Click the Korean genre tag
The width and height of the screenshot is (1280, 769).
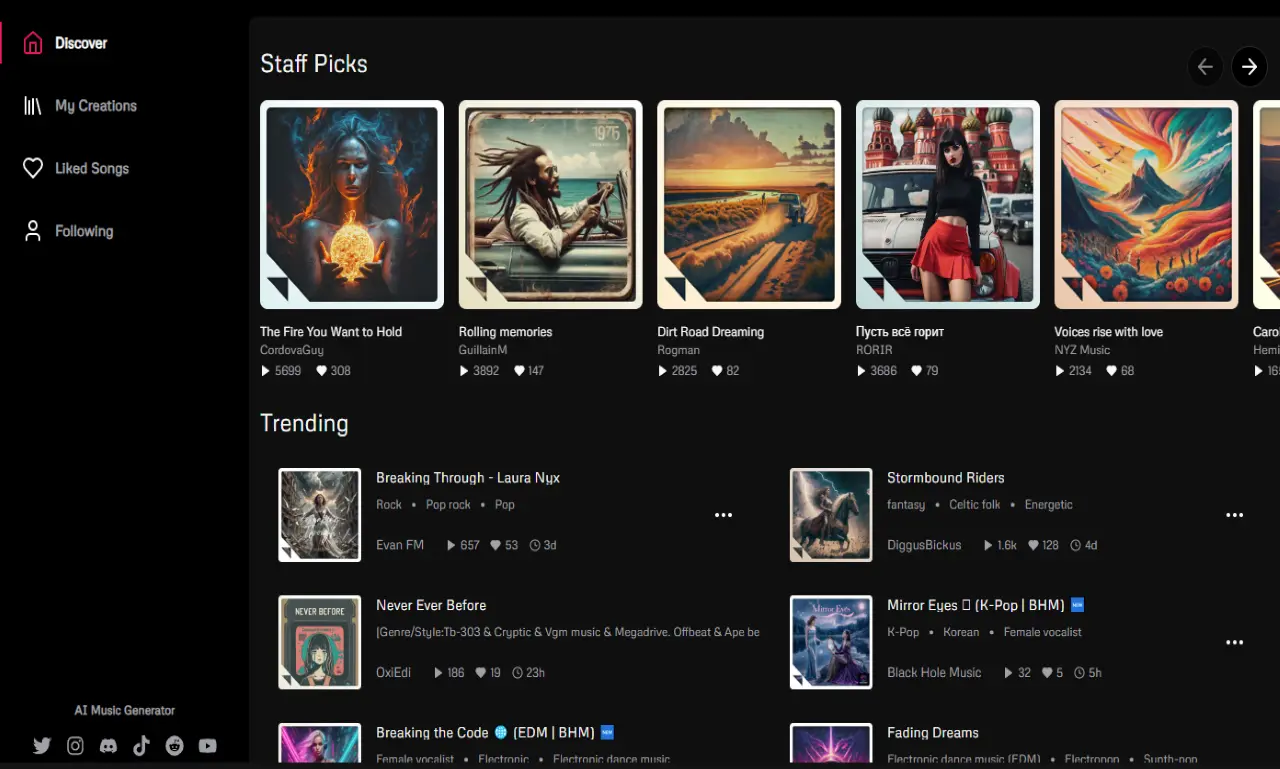pos(962,632)
